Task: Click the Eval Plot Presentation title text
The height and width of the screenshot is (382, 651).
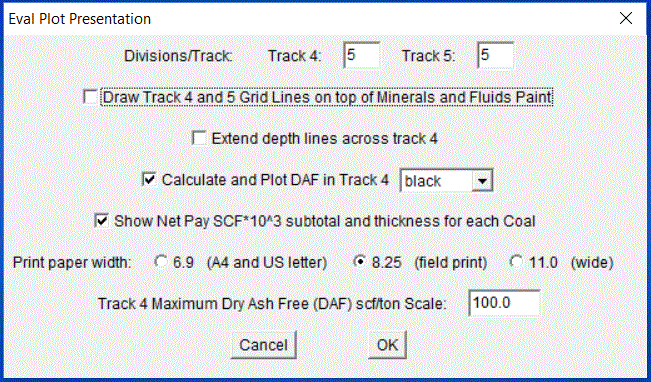Action: click(80, 19)
